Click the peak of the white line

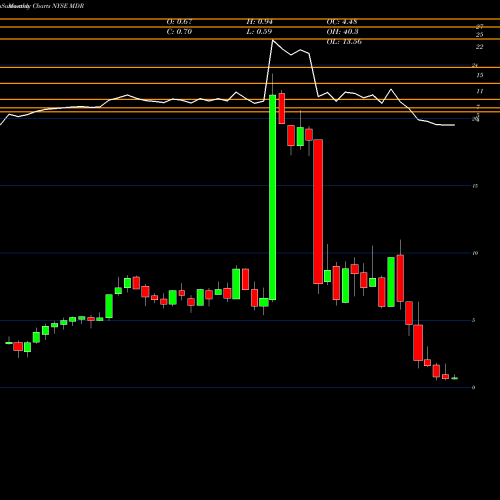pyautogui.click(x=273, y=40)
